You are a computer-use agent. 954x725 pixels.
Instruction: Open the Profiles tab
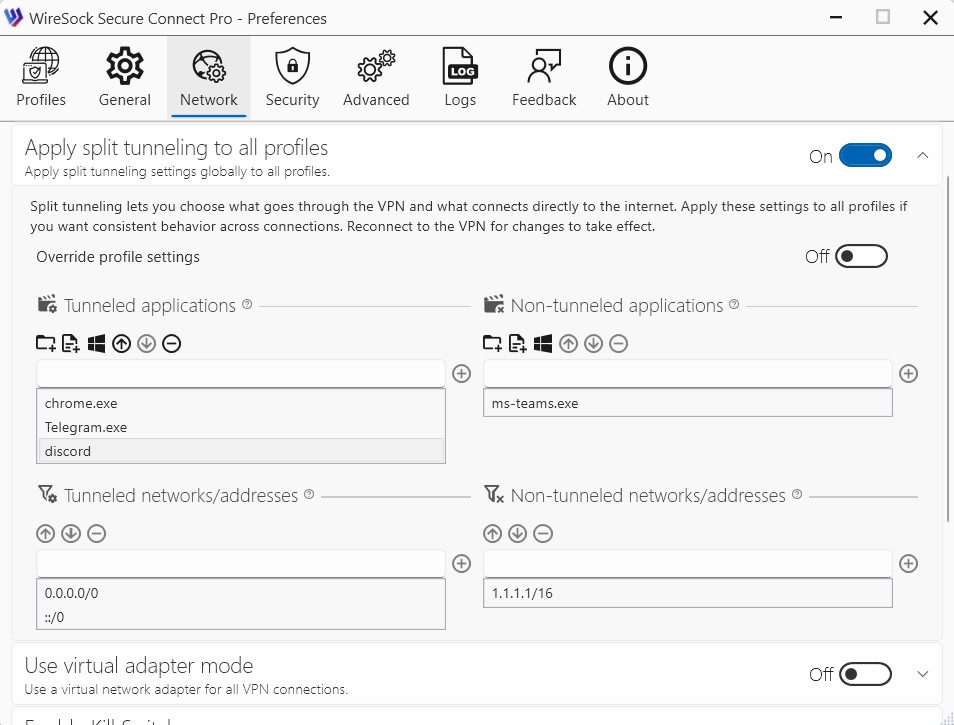[41, 78]
